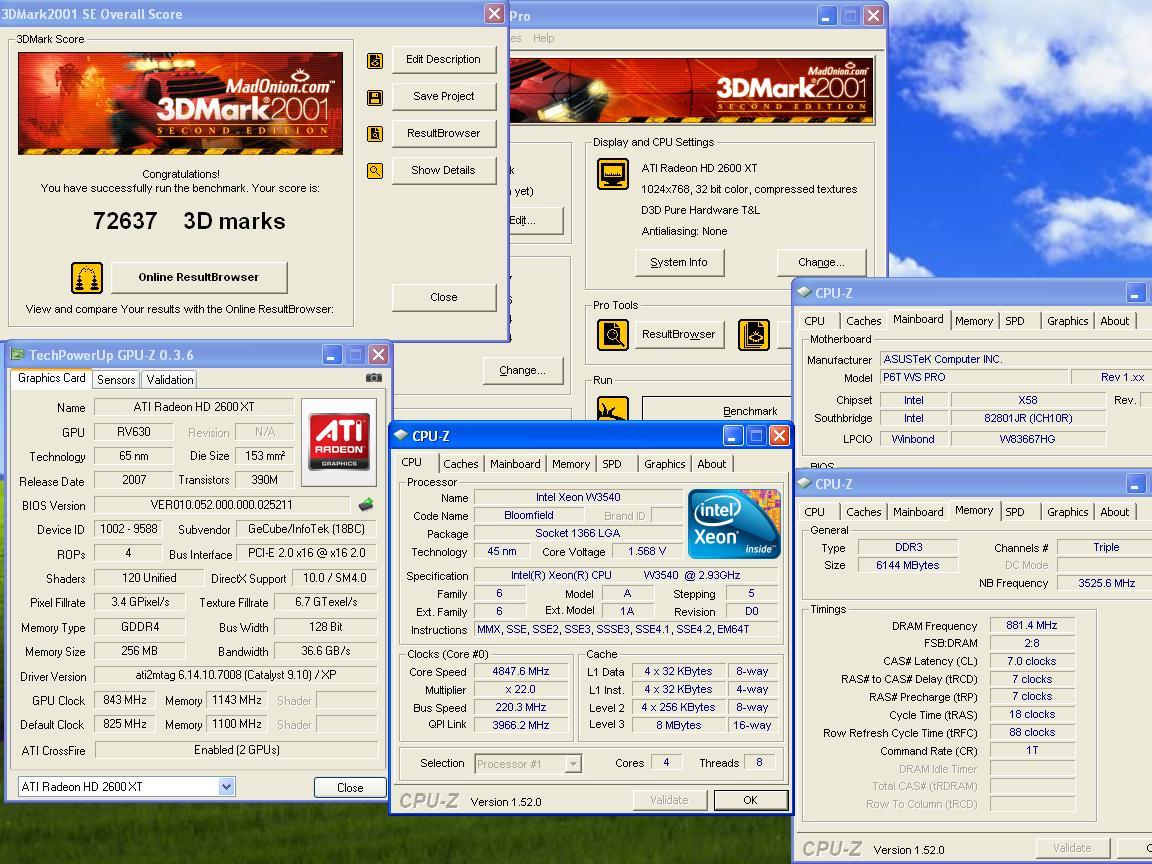This screenshot has height=864, width=1152.
Task: Open the Caches tab in front CPU-Z window
Action: click(x=461, y=464)
